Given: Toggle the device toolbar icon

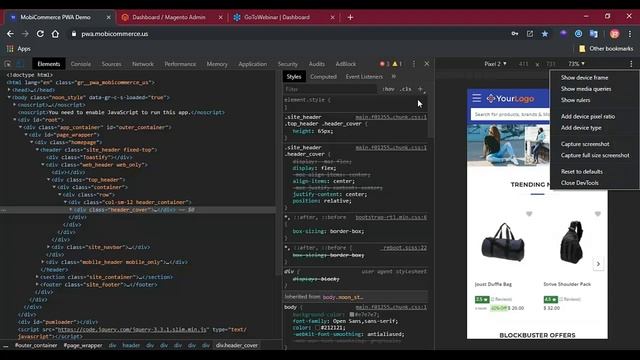Looking at the screenshot, I should pos(20,64).
